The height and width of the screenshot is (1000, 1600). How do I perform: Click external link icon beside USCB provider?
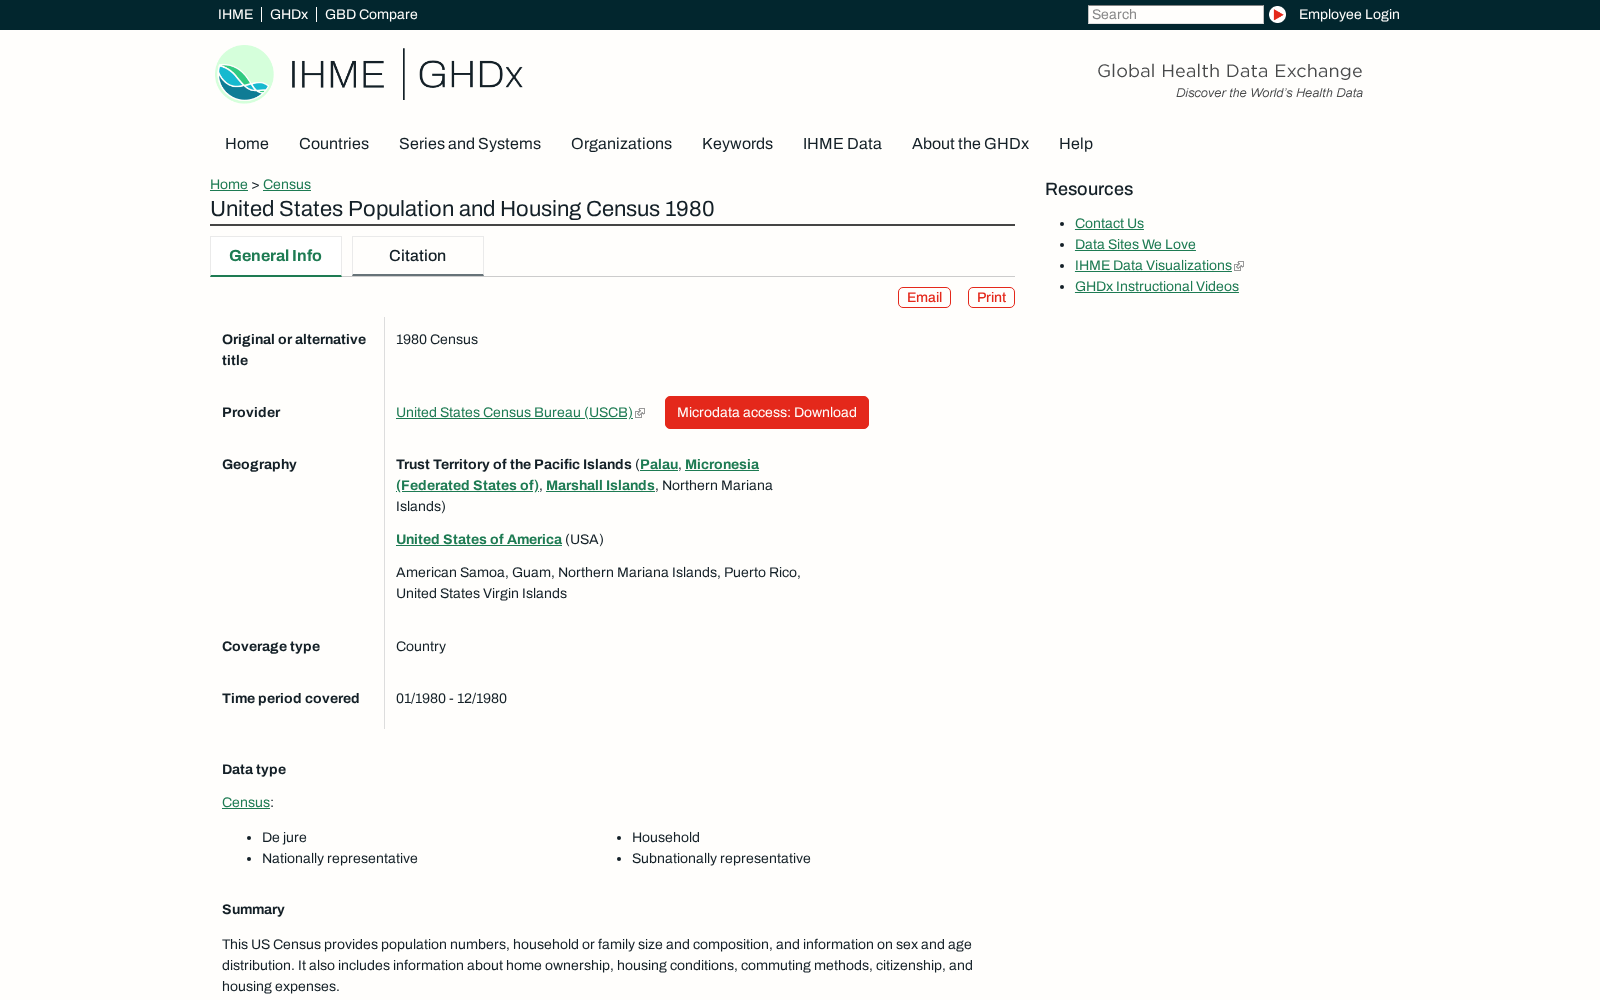(640, 413)
